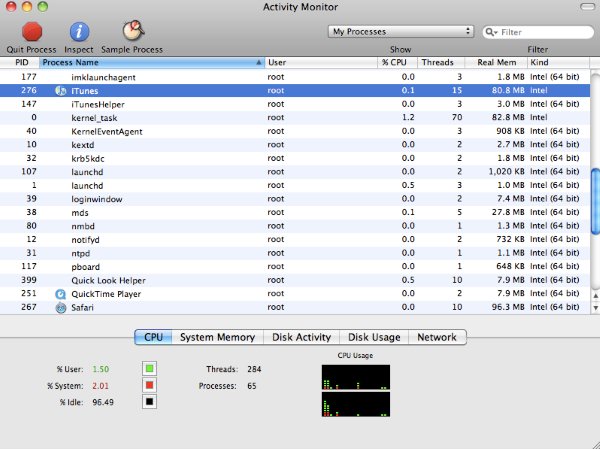The image size is (600, 449).
Task: Click into the Filter search field
Action: pyautogui.click(x=538, y=32)
